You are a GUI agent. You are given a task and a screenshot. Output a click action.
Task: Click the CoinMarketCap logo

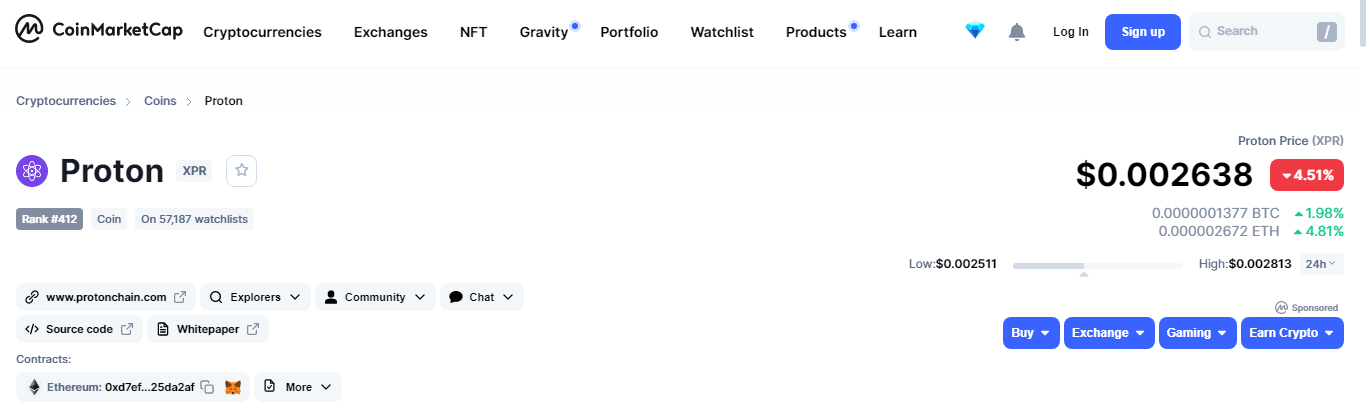coord(99,31)
